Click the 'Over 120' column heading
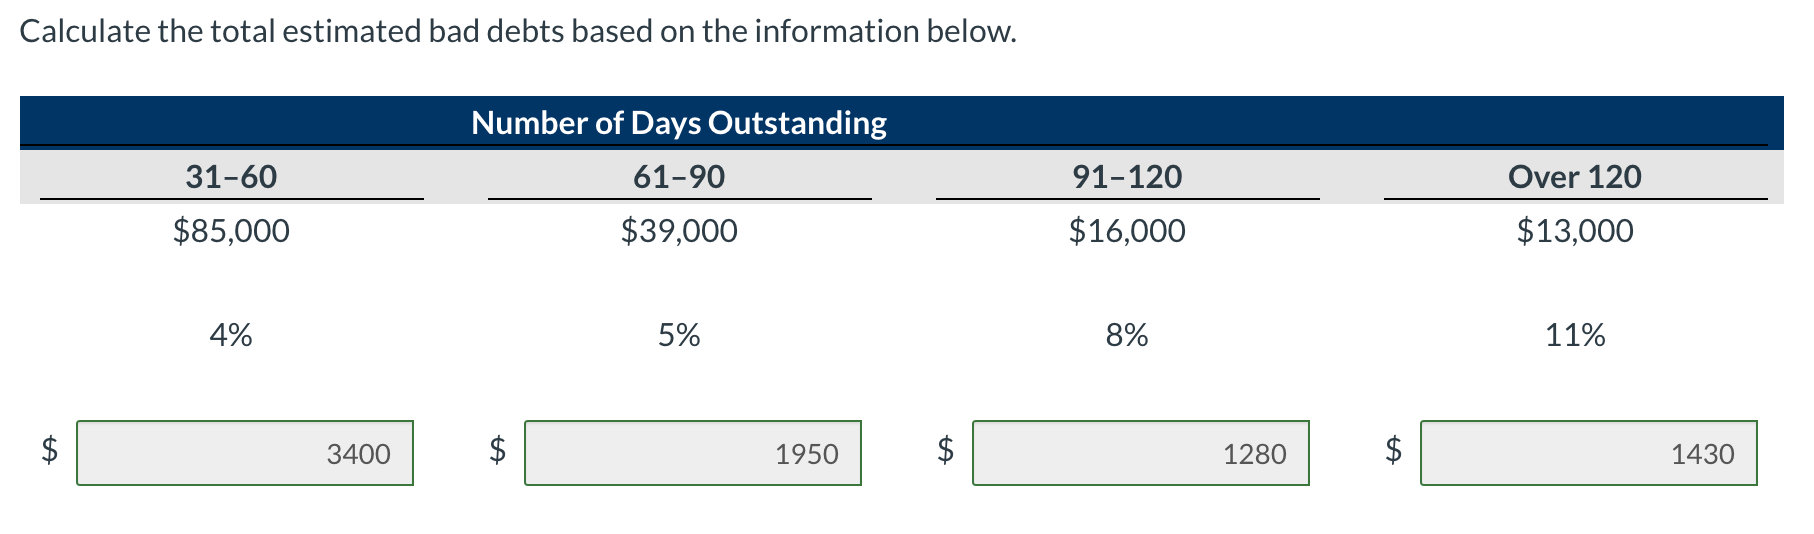The image size is (1814, 534). click(1575, 177)
